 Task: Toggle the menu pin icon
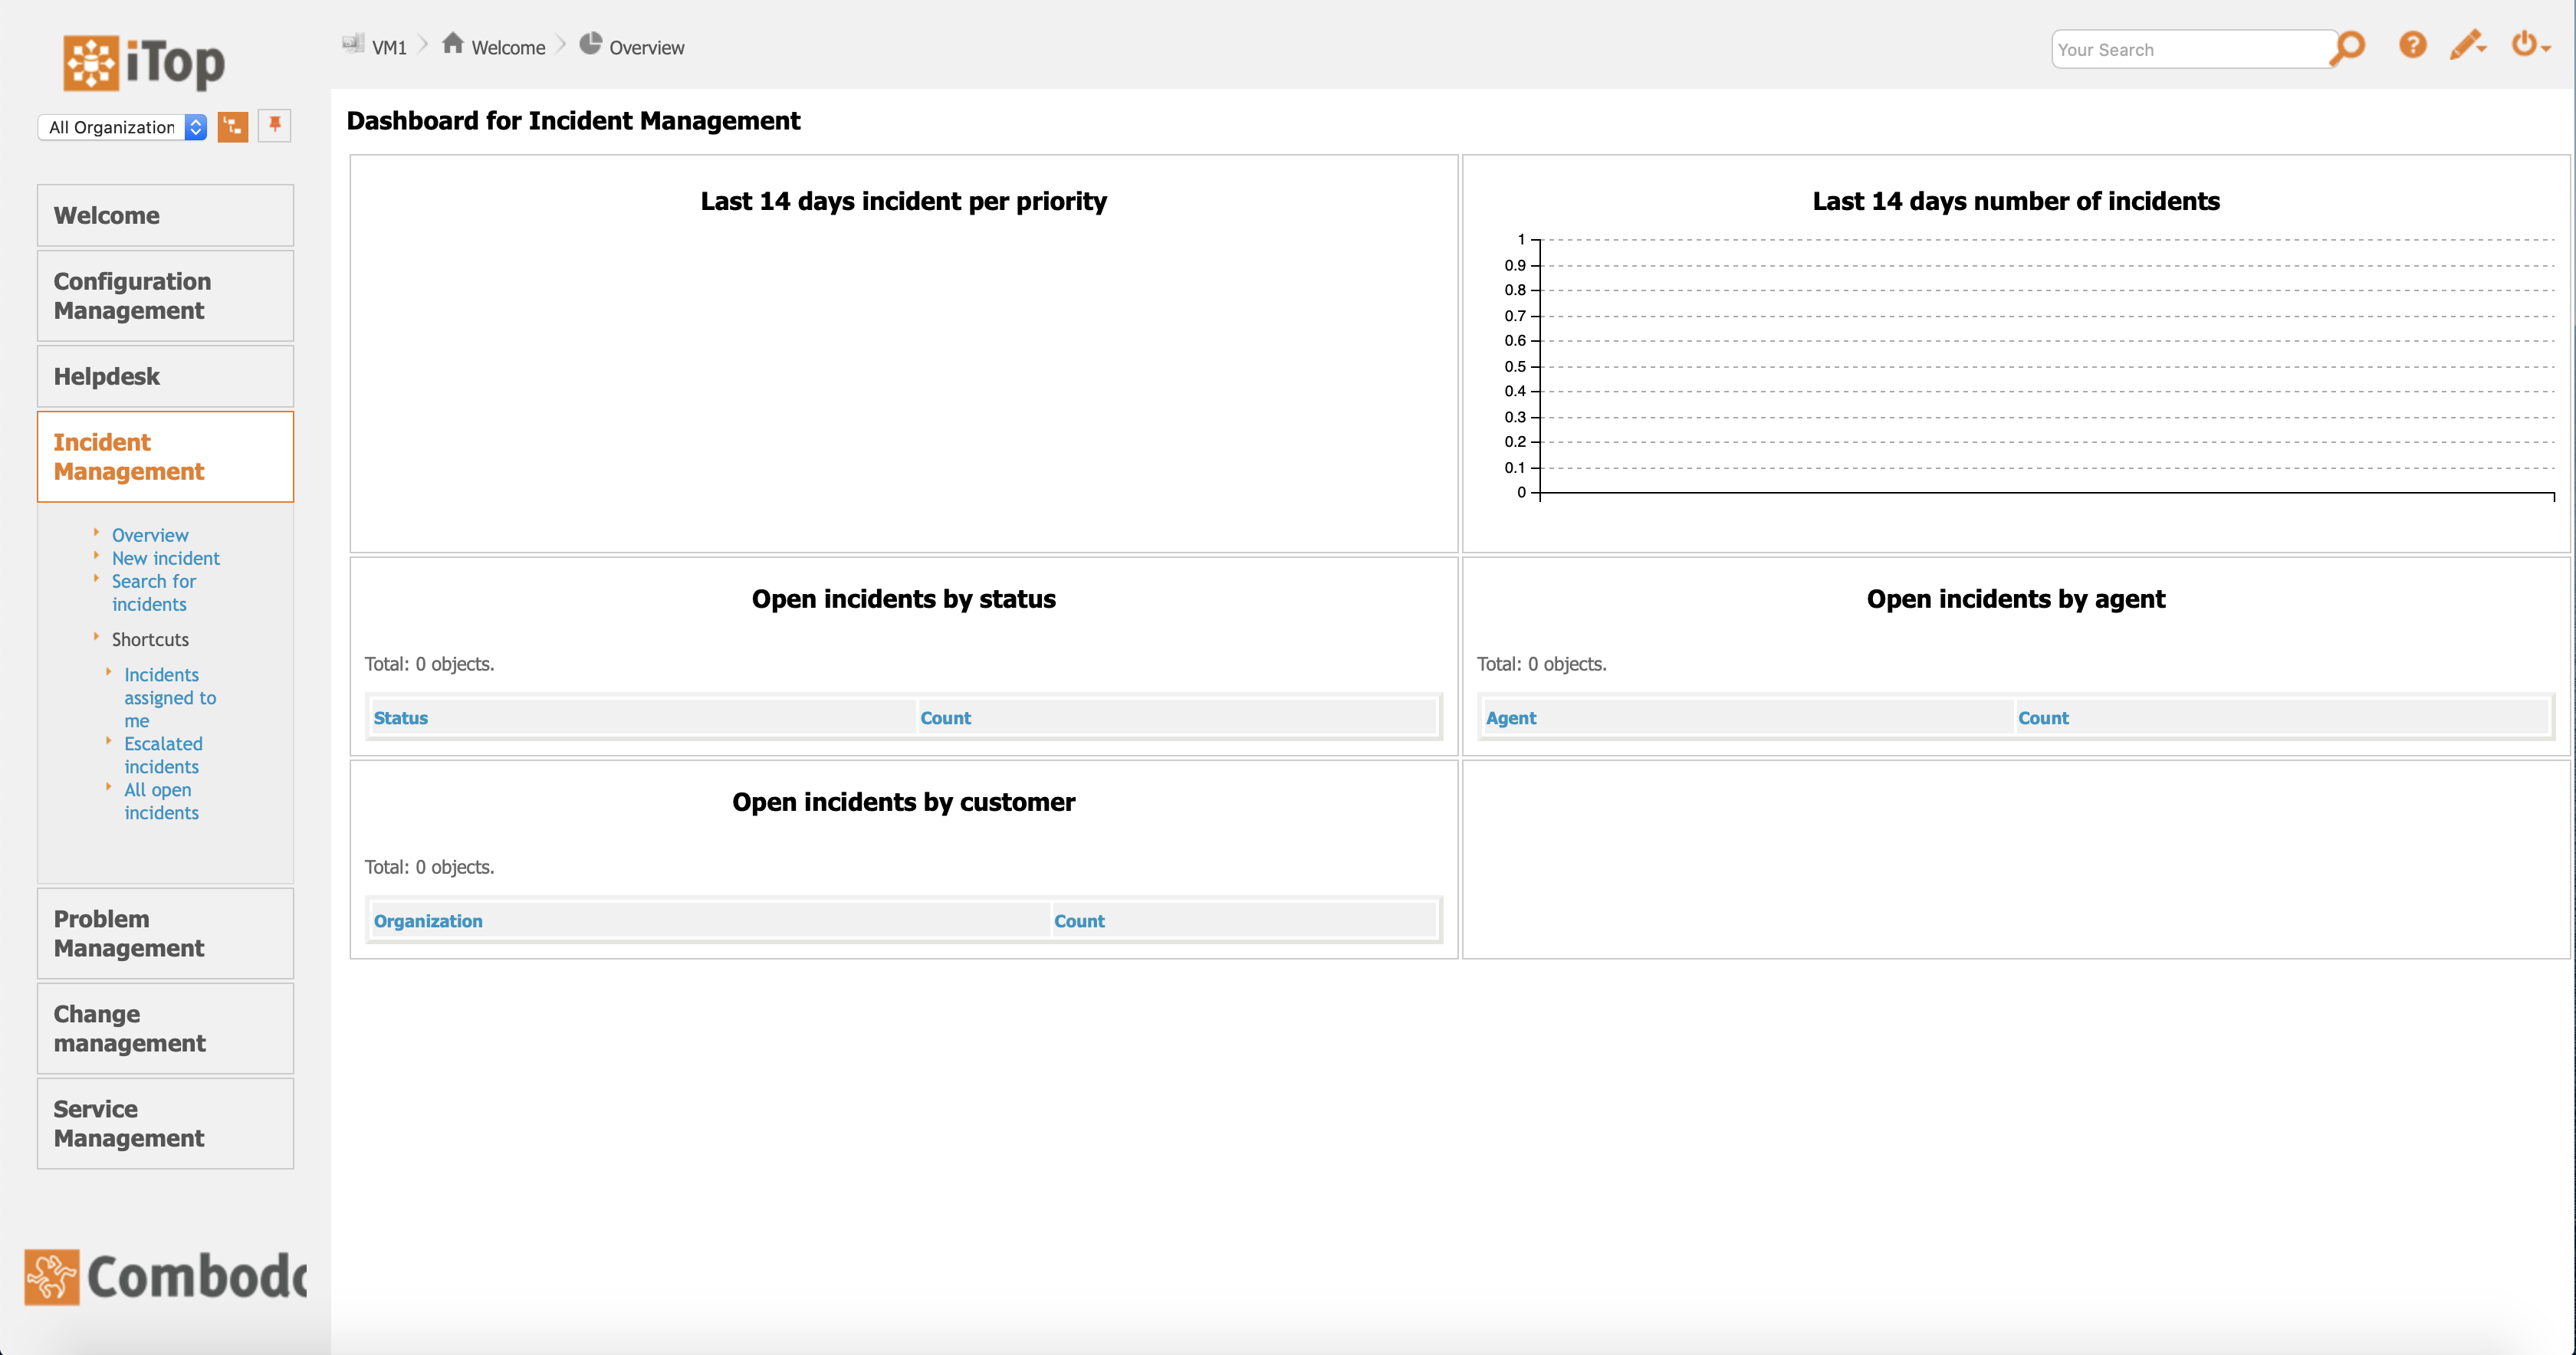click(274, 126)
